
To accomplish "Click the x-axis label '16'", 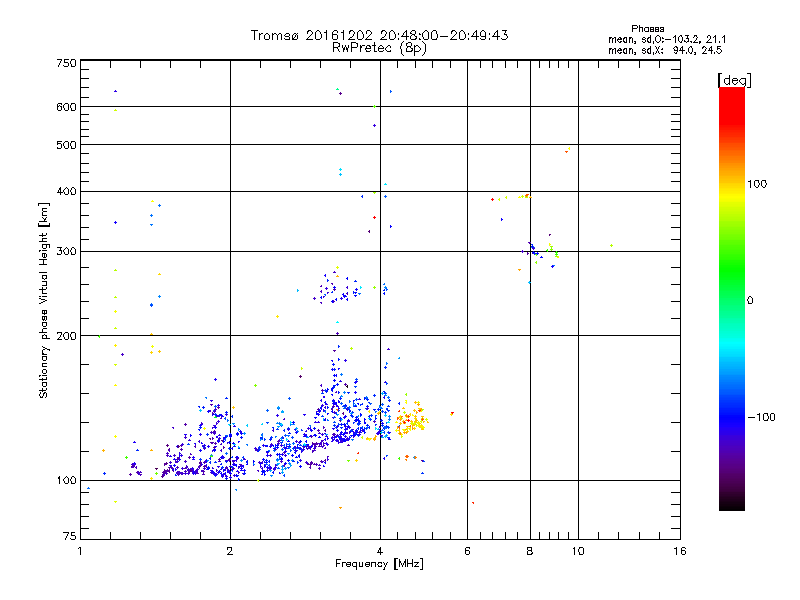I will 680,551.
